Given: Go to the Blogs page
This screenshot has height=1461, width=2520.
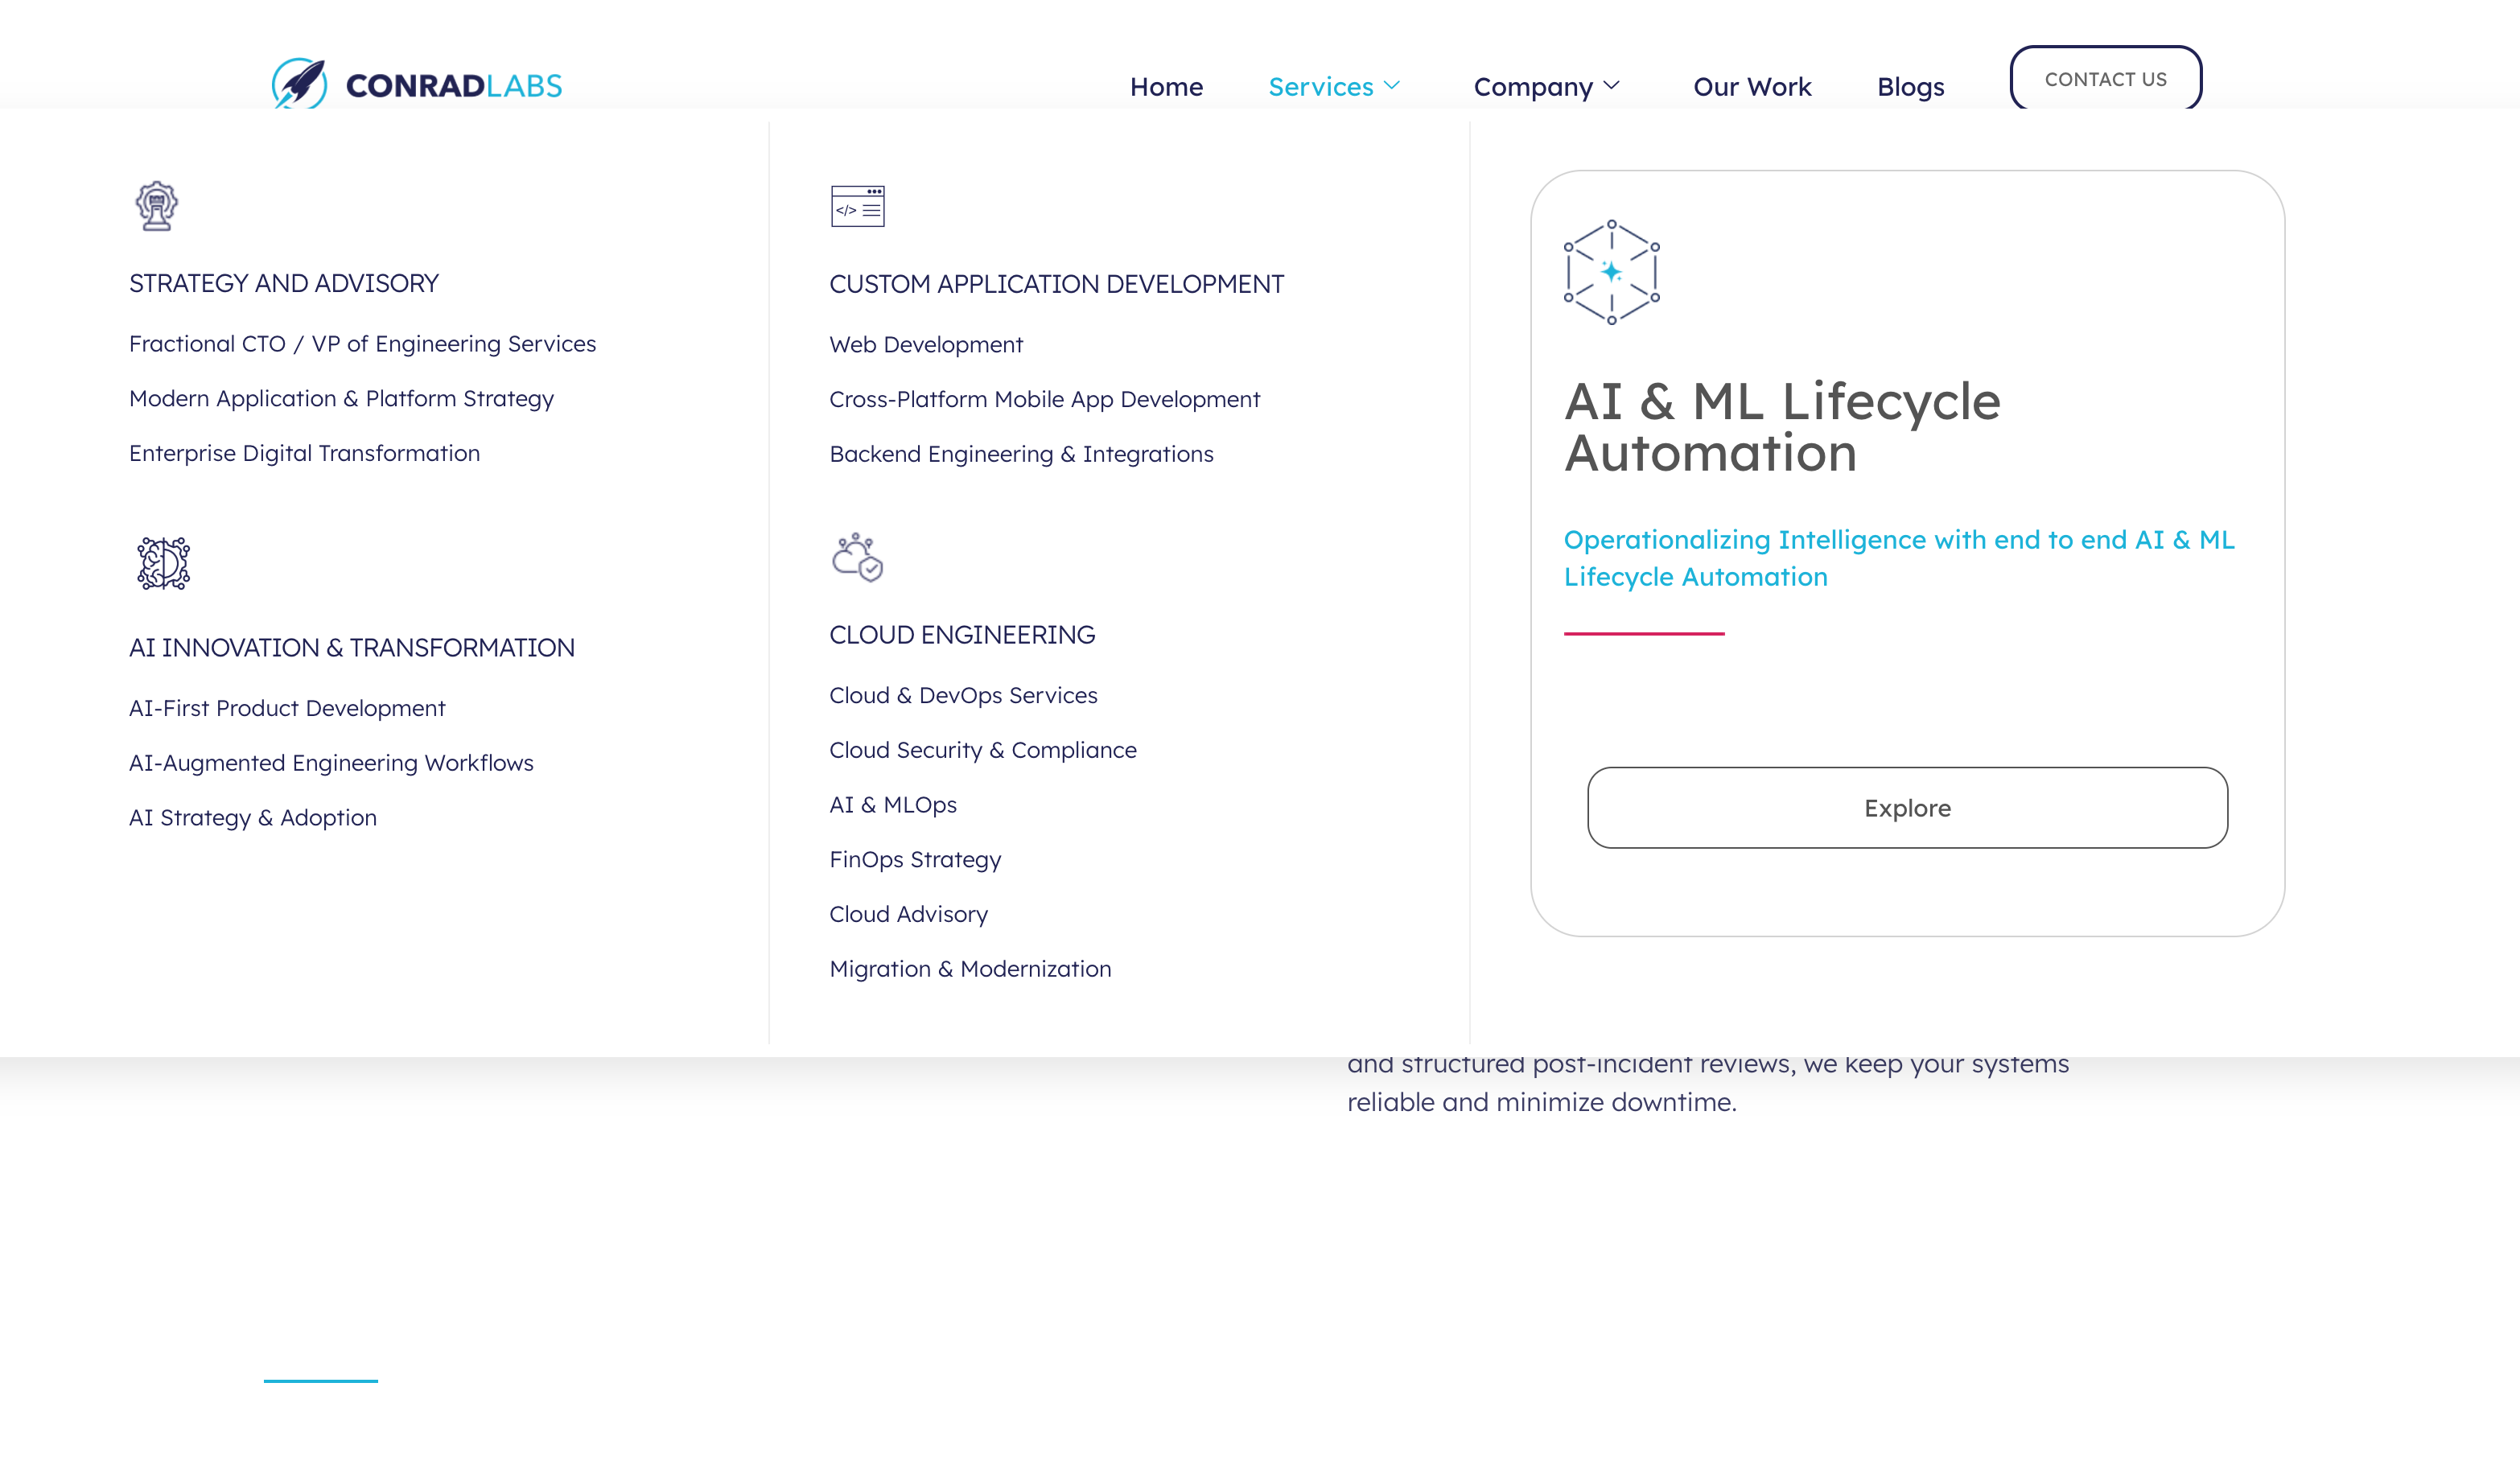Looking at the screenshot, I should (x=1910, y=87).
